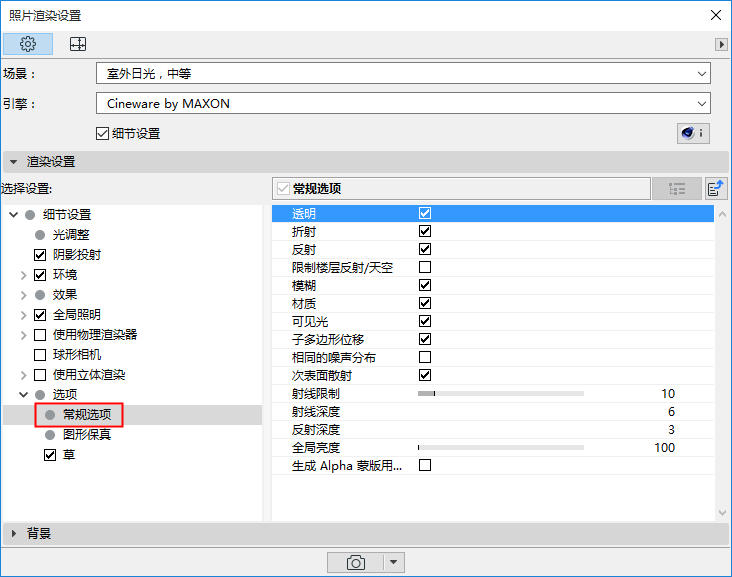Toggle the 细节设置 checkbox
The image size is (732, 577).
tap(102, 134)
